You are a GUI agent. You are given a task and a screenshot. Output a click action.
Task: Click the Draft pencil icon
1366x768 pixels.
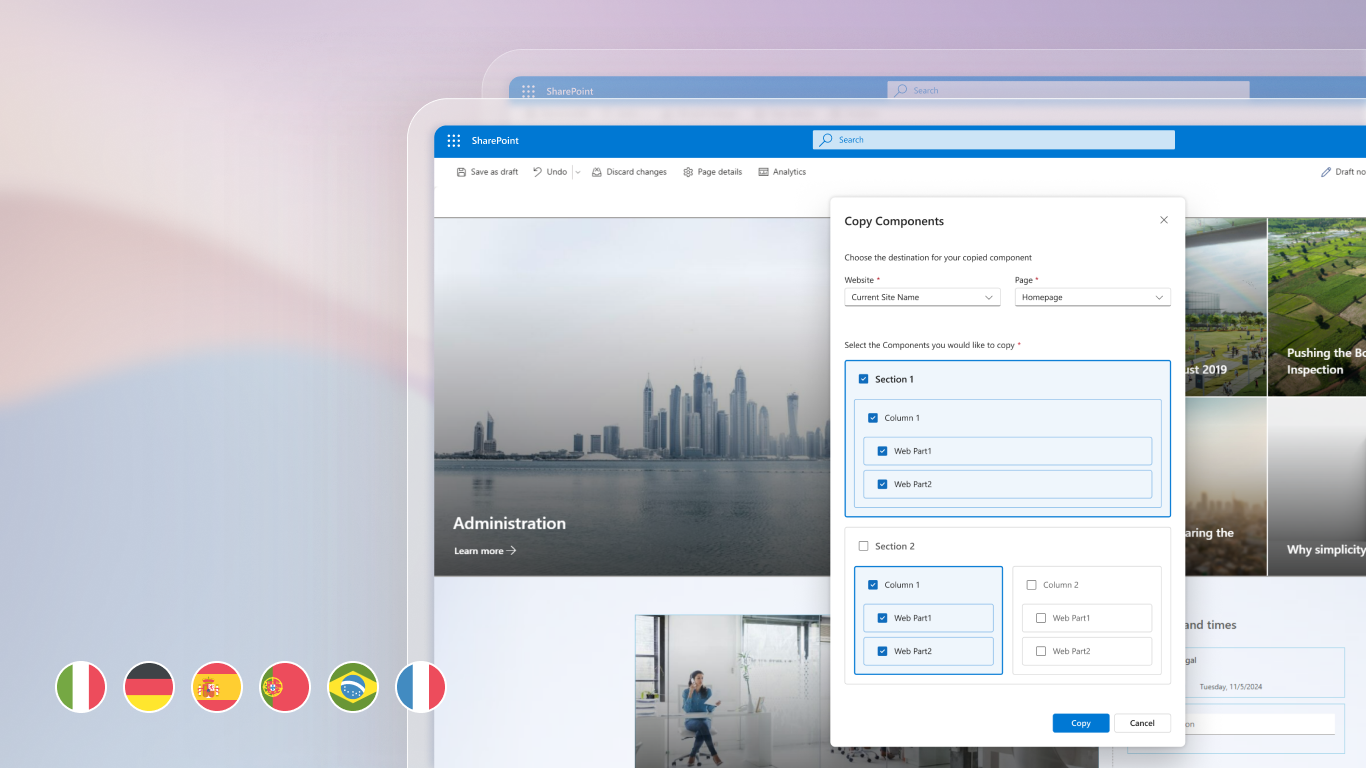click(x=1326, y=172)
